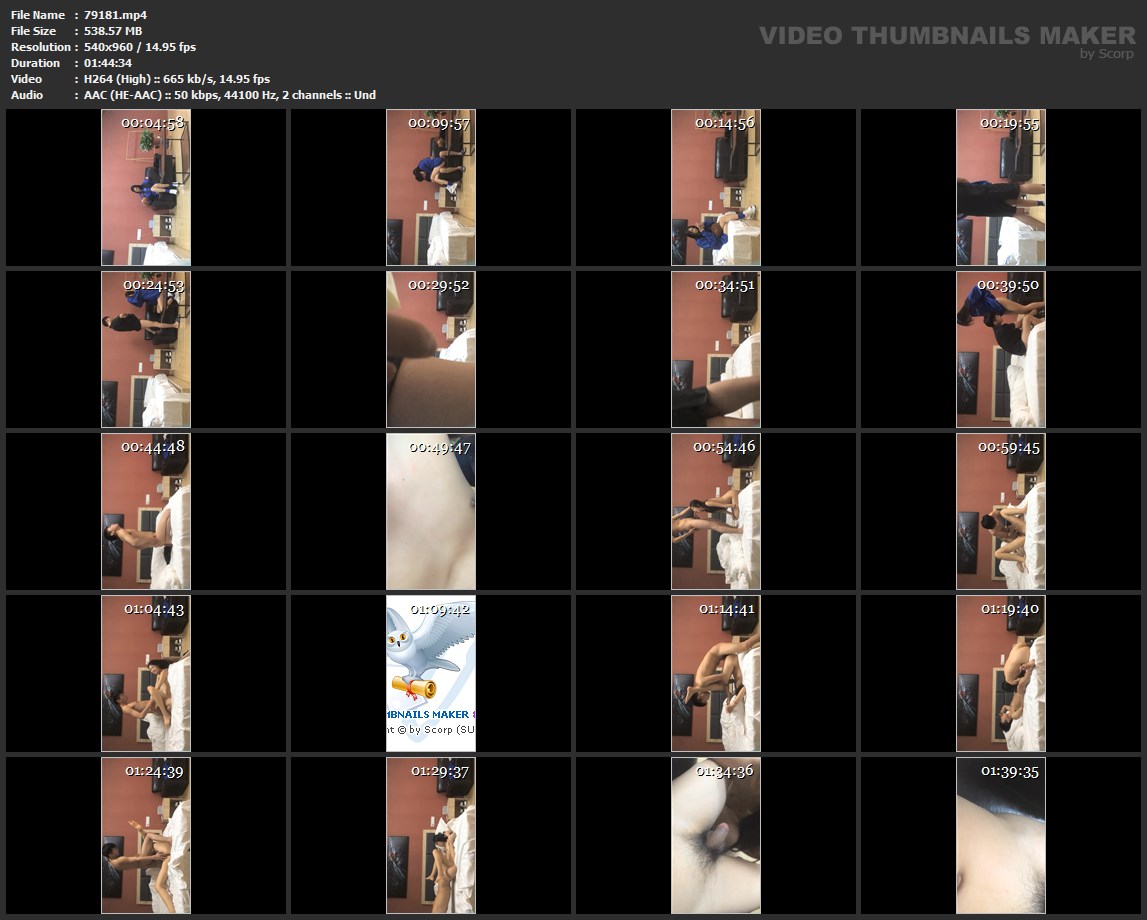The image size is (1147, 920).
Task: Click the 00:59:45 timestamp label
Action: [1009, 447]
